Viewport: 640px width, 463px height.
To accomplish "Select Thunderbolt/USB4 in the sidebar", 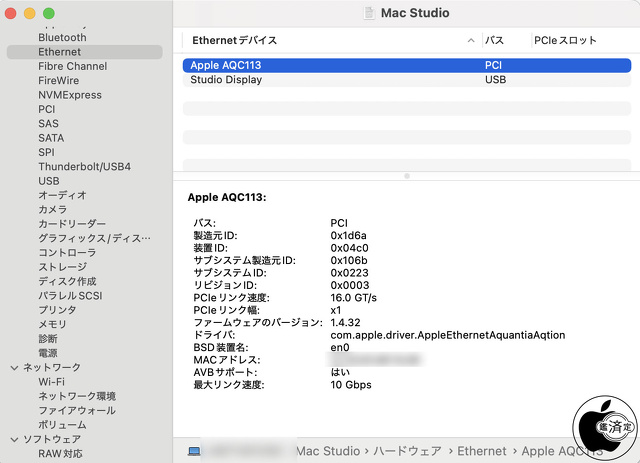I will tap(84, 166).
